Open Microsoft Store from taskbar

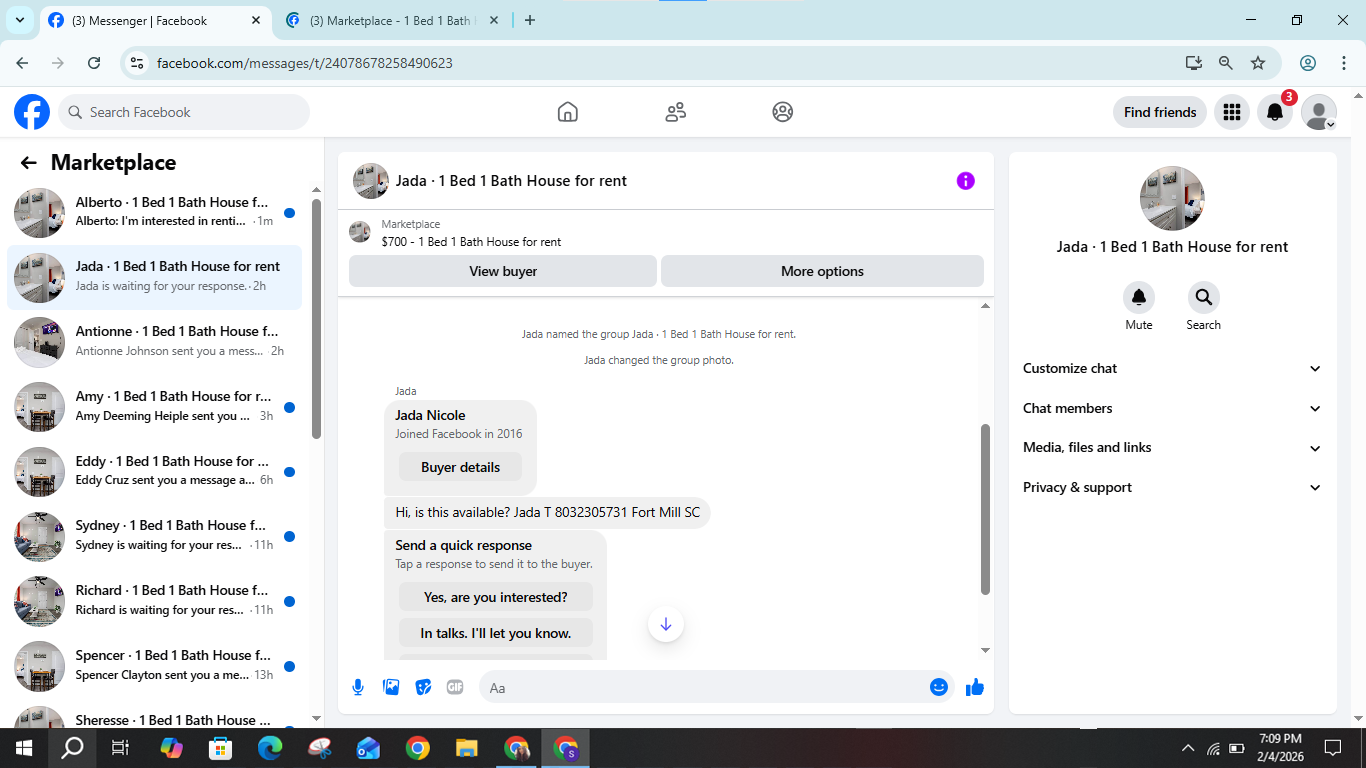pyautogui.click(x=220, y=748)
